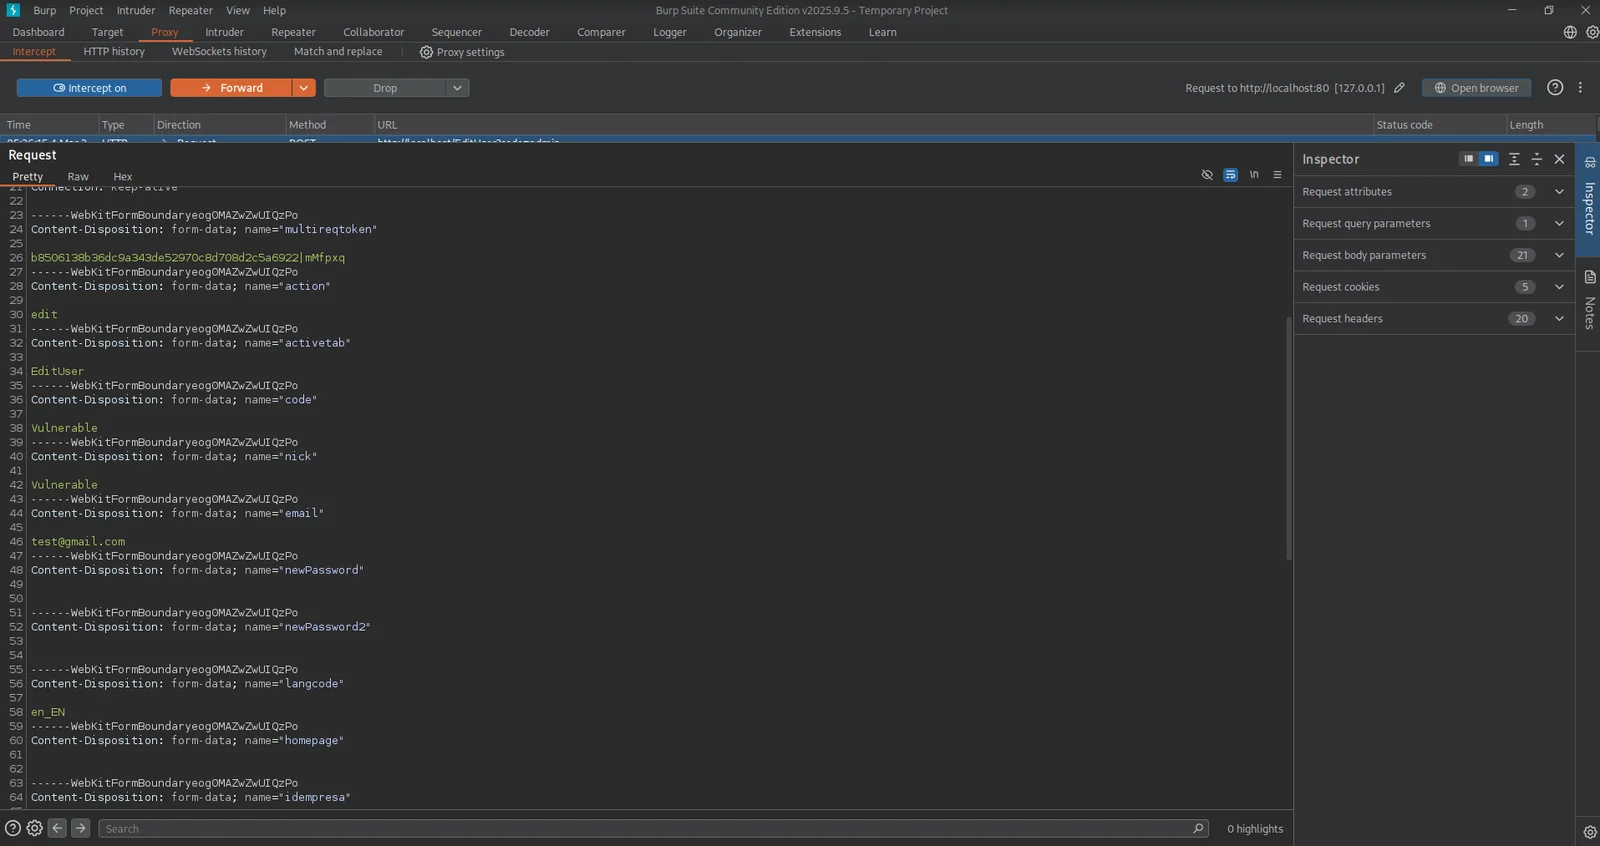Open the Project menu
Image resolution: width=1600 pixels, height=846 pixels.
(x=86, y=10)
